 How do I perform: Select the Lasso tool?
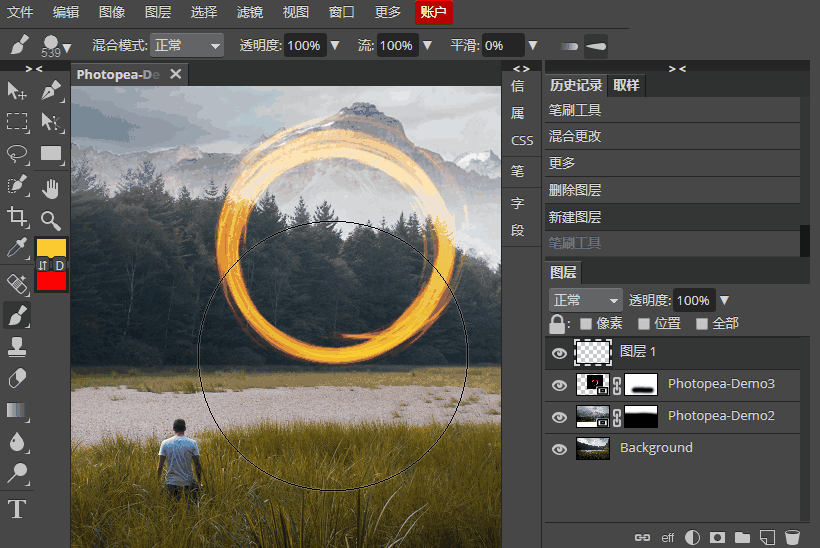17,154
